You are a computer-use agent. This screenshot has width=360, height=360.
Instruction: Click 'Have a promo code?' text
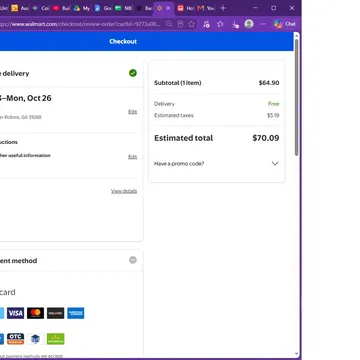179,164
